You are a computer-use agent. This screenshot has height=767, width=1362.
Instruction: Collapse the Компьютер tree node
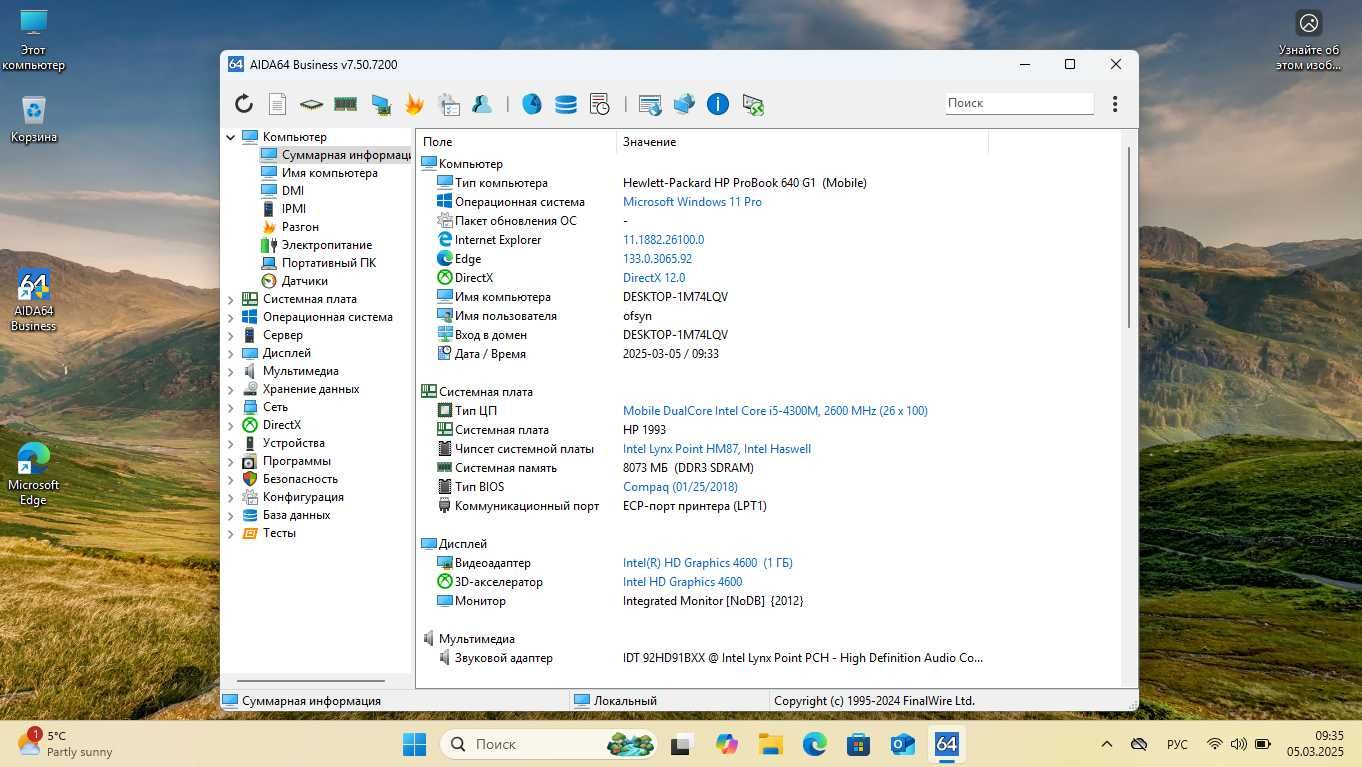[231, 137]
